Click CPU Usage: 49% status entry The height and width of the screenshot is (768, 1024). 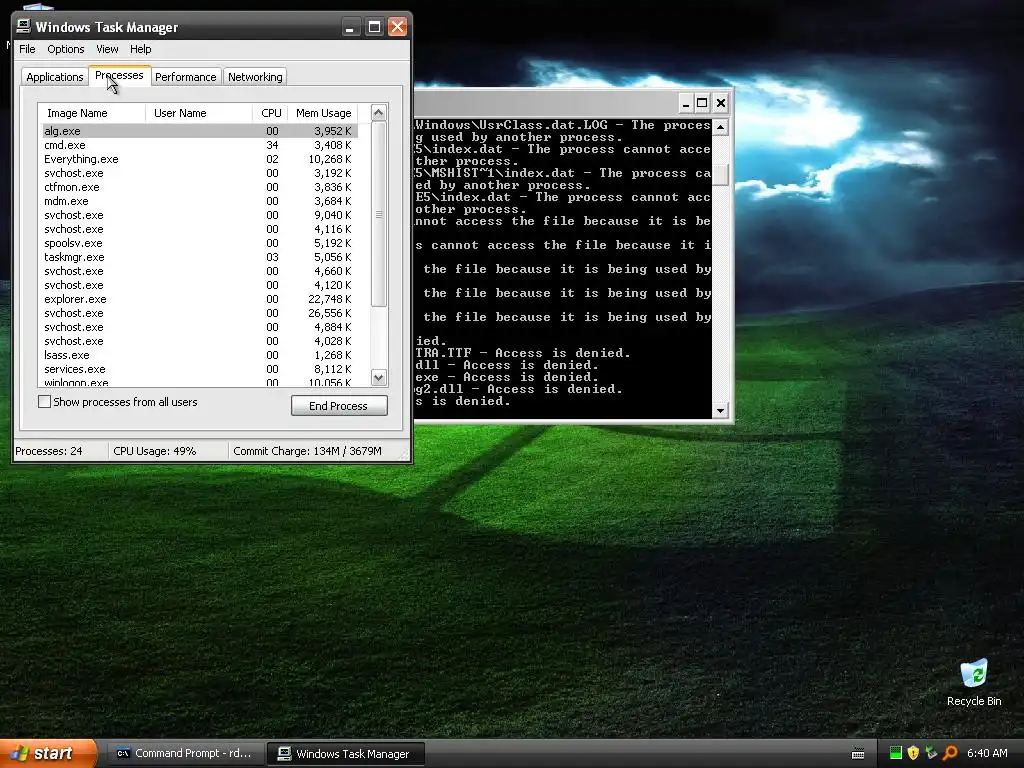[x=155, y=451]
